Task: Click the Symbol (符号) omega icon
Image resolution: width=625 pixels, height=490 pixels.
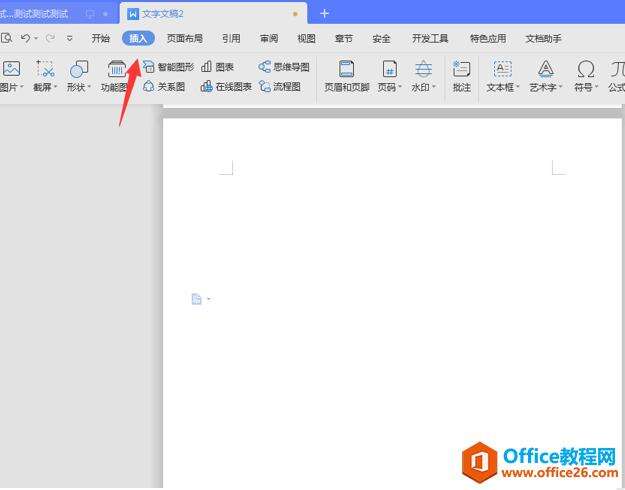Action: (586, 69)
